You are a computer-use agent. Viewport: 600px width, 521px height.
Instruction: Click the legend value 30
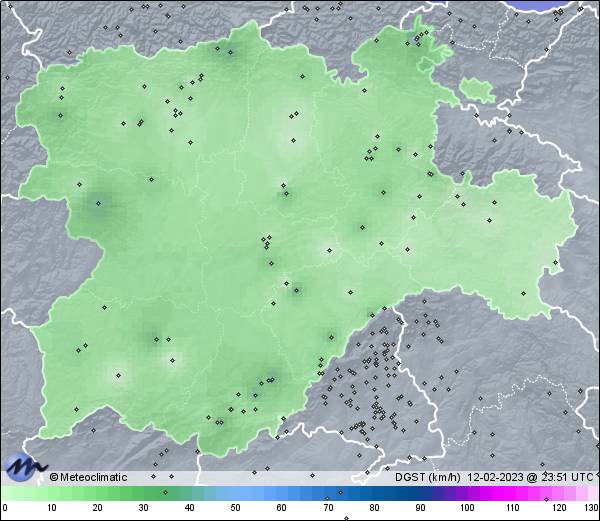[143, 508]
